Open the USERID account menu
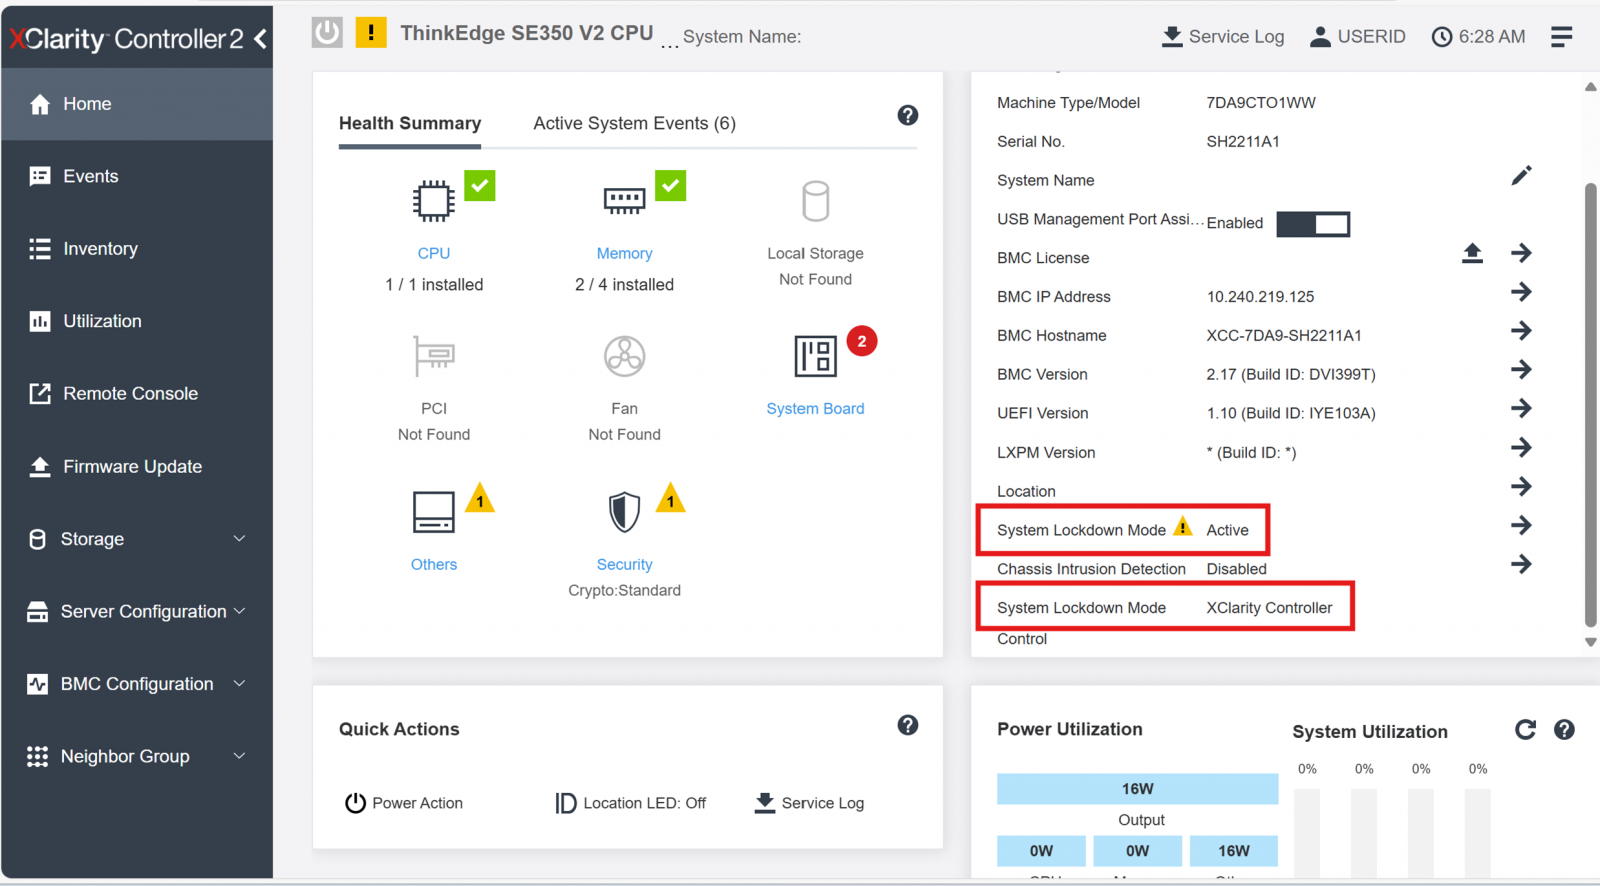Screen dimensions: 1600x886 point(1357,37)
